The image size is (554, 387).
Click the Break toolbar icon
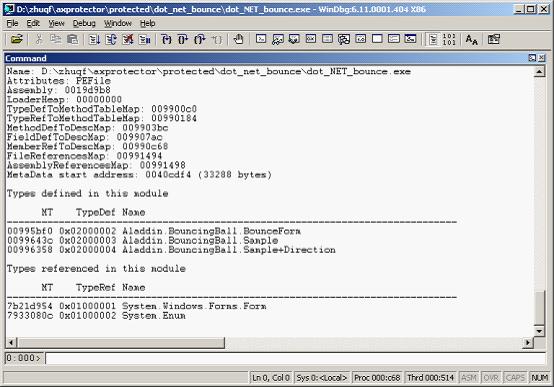click(x=145, y=39)
